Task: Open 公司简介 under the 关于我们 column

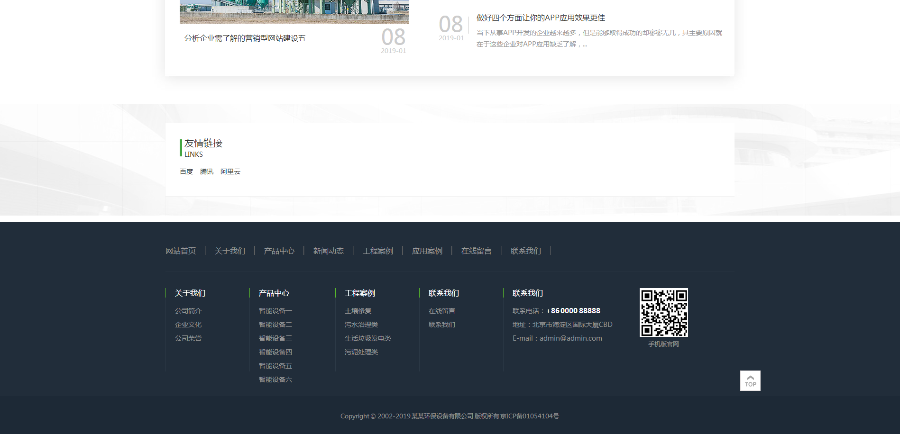Action: 188,311
